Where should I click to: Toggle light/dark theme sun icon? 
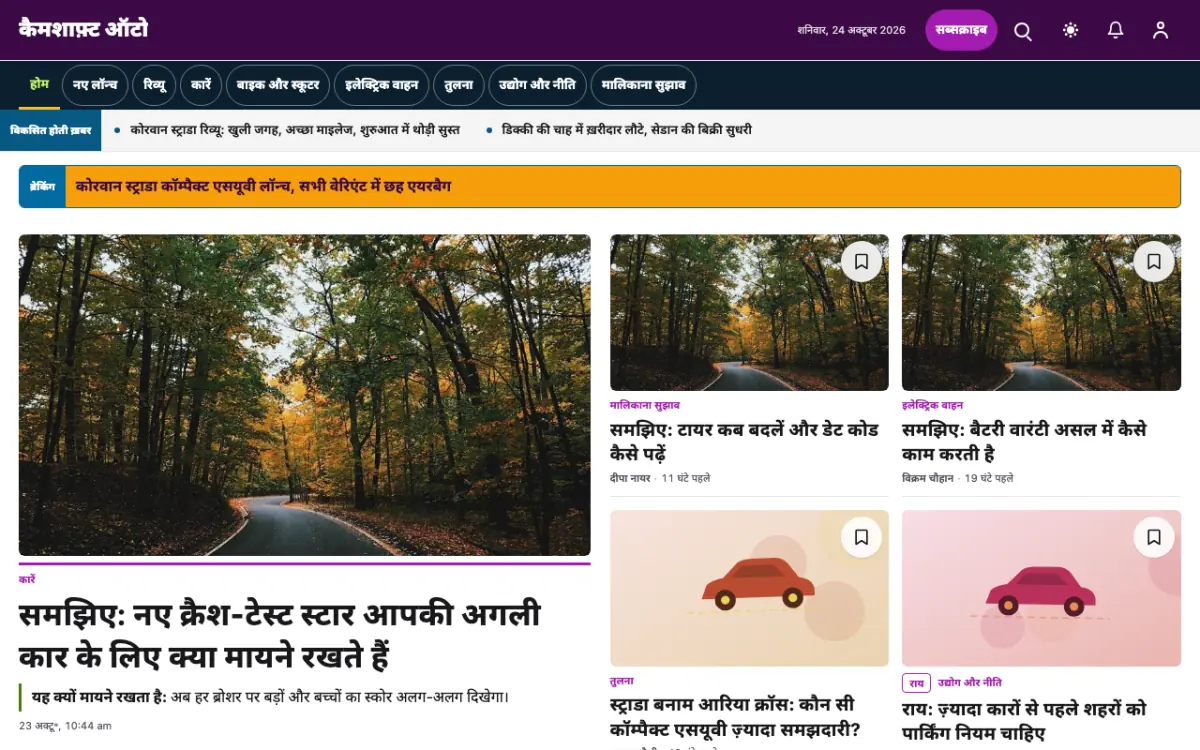1071,30
